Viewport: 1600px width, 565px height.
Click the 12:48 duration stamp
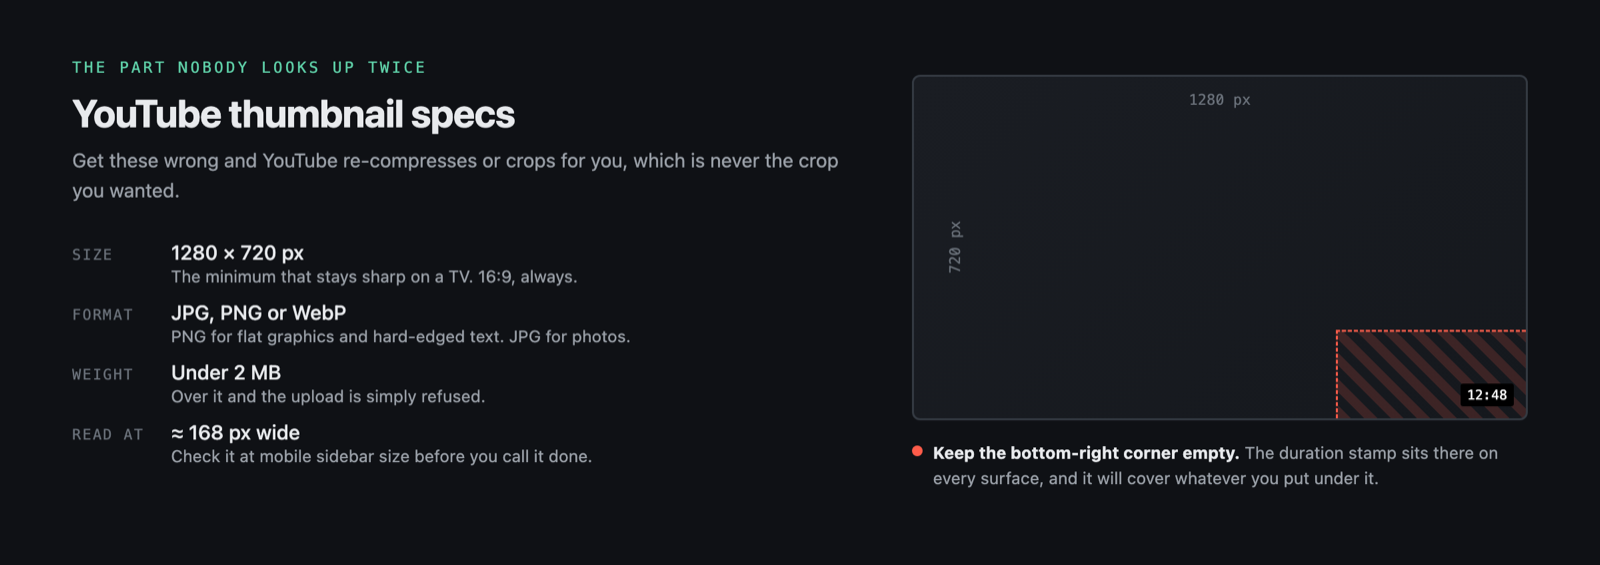[x=1487, y=395]
